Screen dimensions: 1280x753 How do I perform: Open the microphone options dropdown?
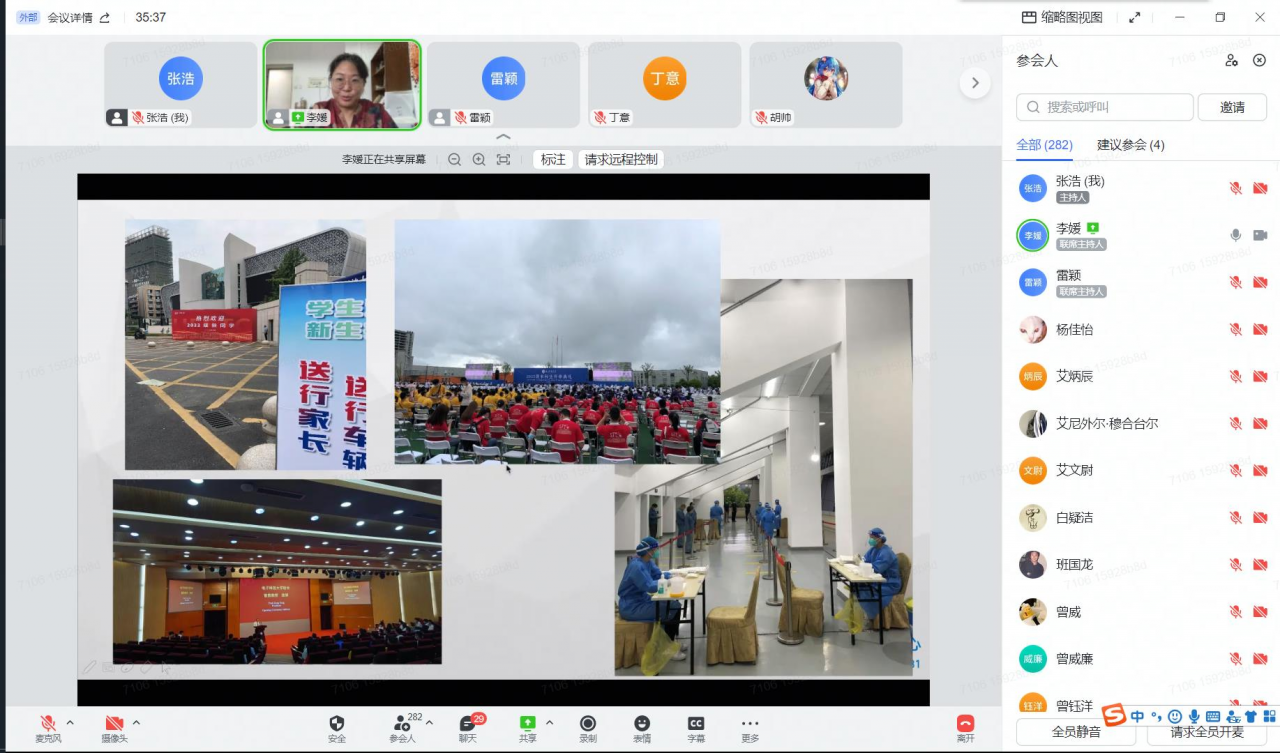point(70,722)
